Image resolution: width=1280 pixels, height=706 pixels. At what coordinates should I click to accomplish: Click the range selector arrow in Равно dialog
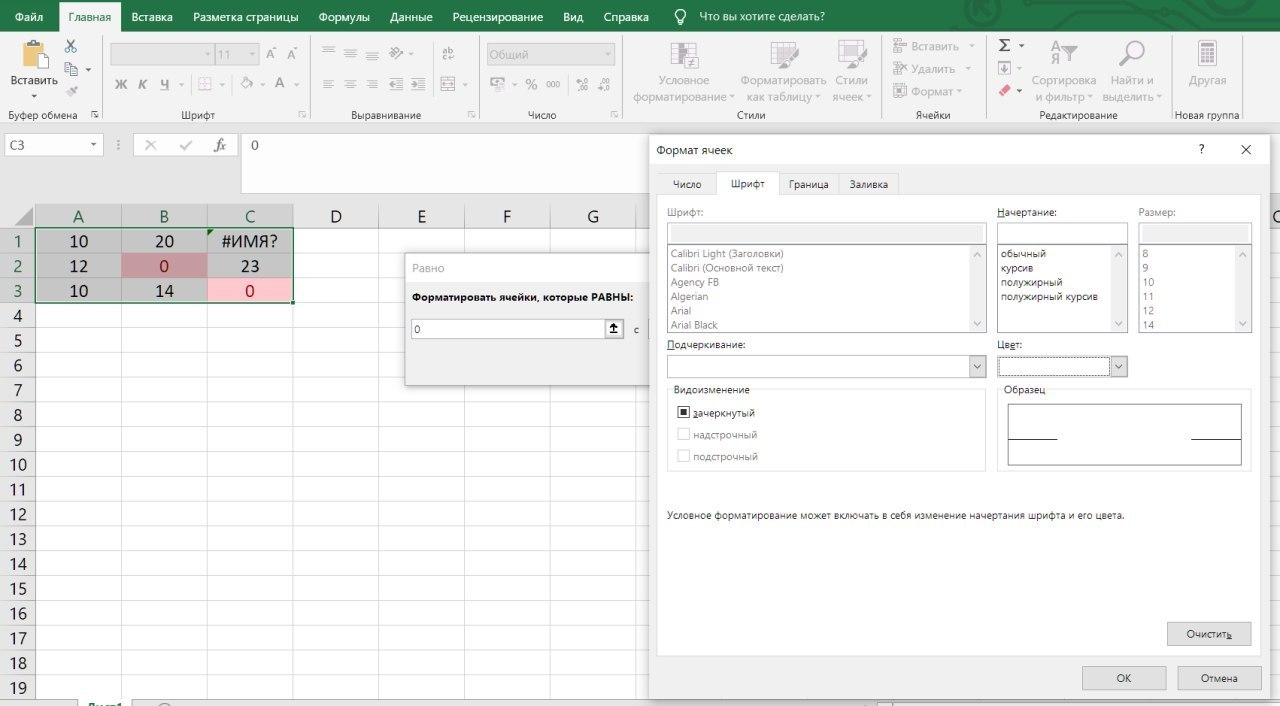(614, 329)
